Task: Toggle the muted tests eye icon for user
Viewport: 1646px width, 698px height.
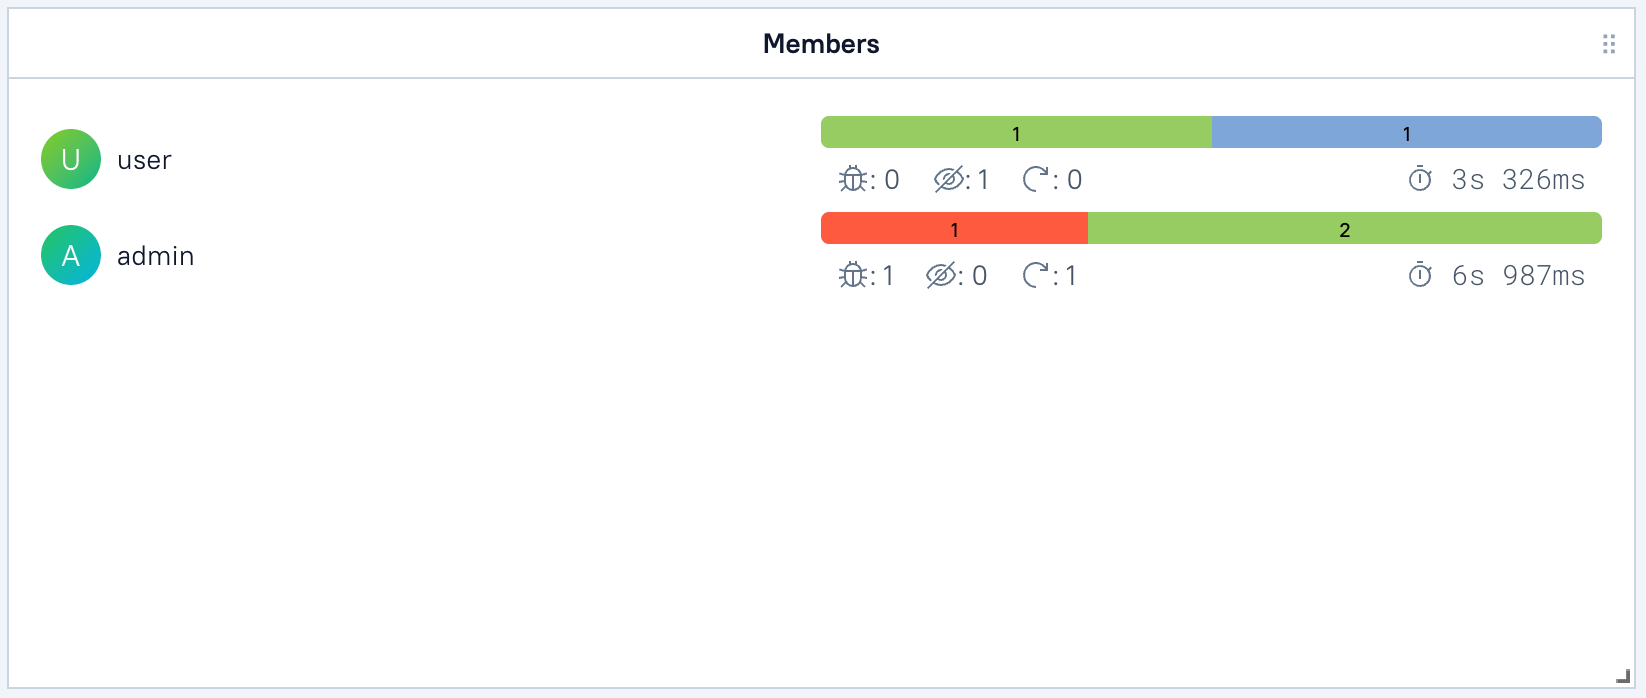Action: pos(947,179)
